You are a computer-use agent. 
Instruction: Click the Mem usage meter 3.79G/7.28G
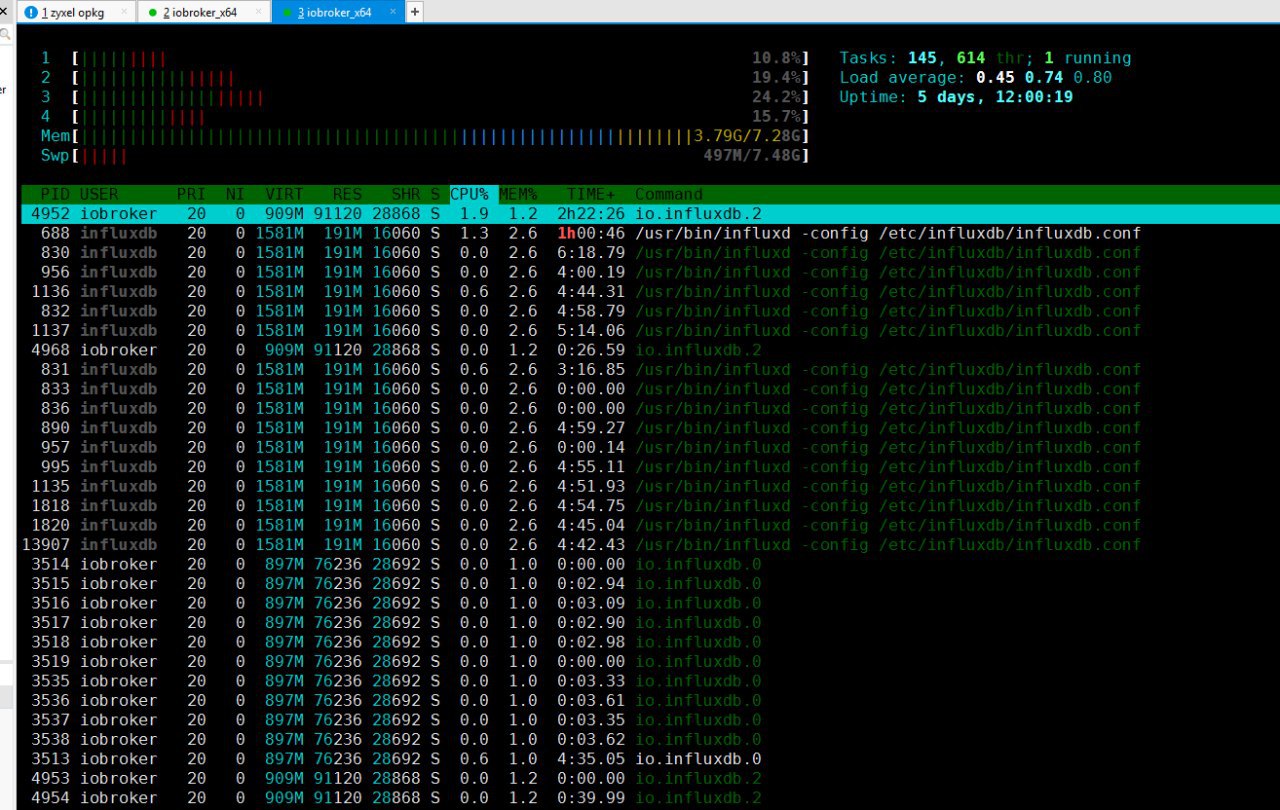(425, 136)
